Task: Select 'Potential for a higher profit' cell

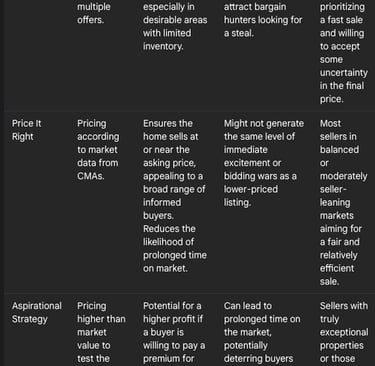Action: (174, 332)
